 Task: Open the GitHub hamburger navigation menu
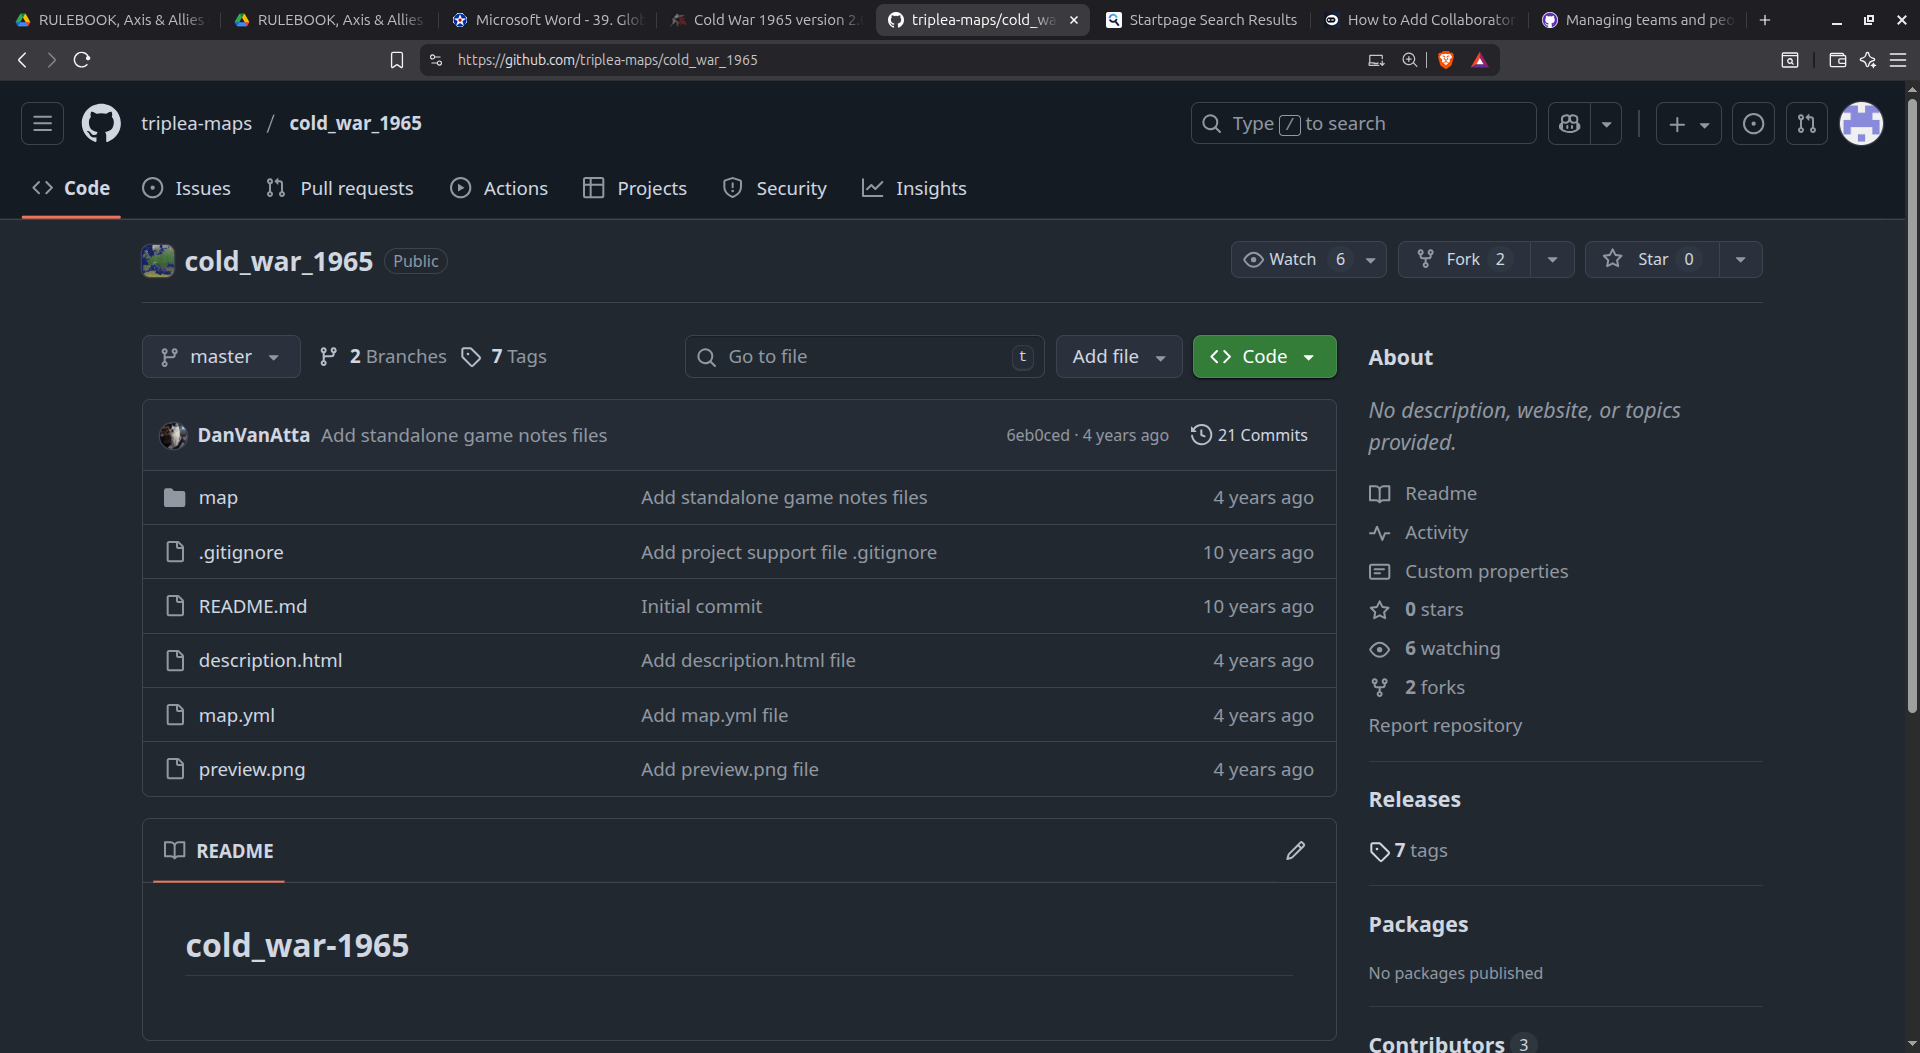(x=42, y=124)
